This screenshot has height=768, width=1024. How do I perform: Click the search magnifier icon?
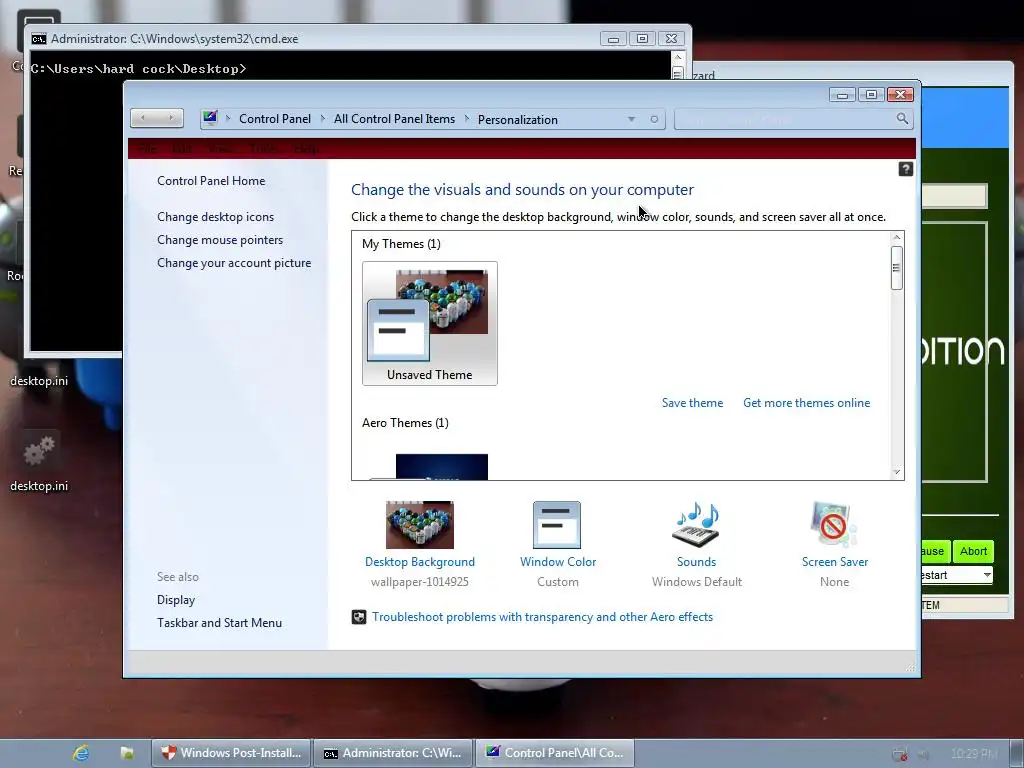pos(902,119)
